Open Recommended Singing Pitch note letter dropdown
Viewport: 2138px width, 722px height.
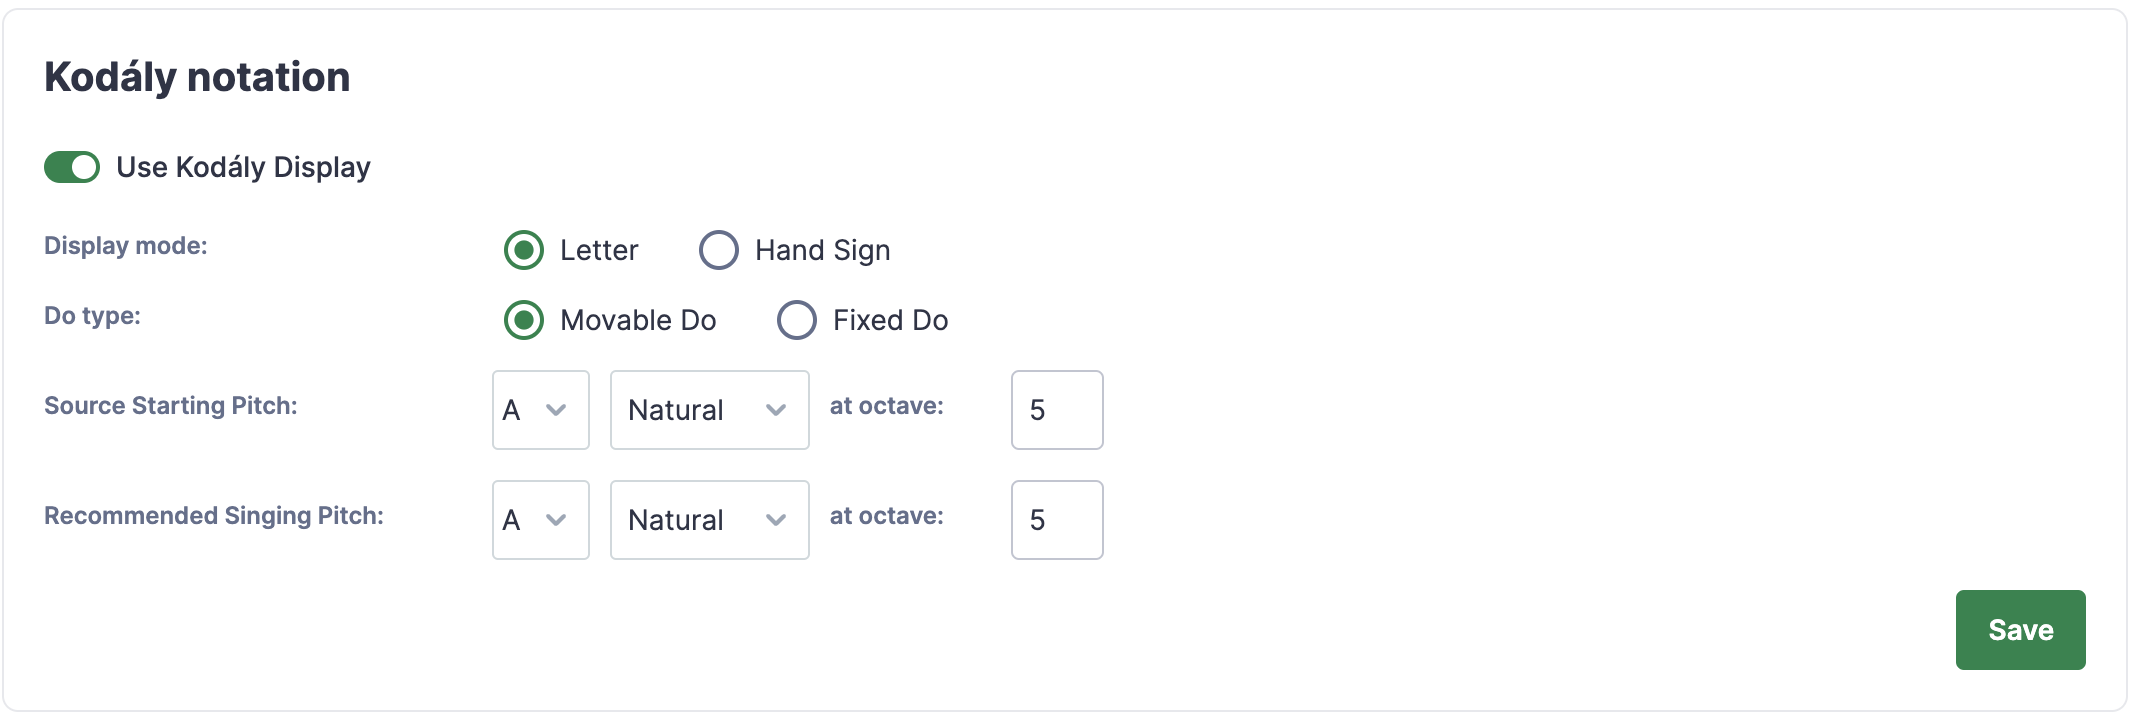click(541, 520)
